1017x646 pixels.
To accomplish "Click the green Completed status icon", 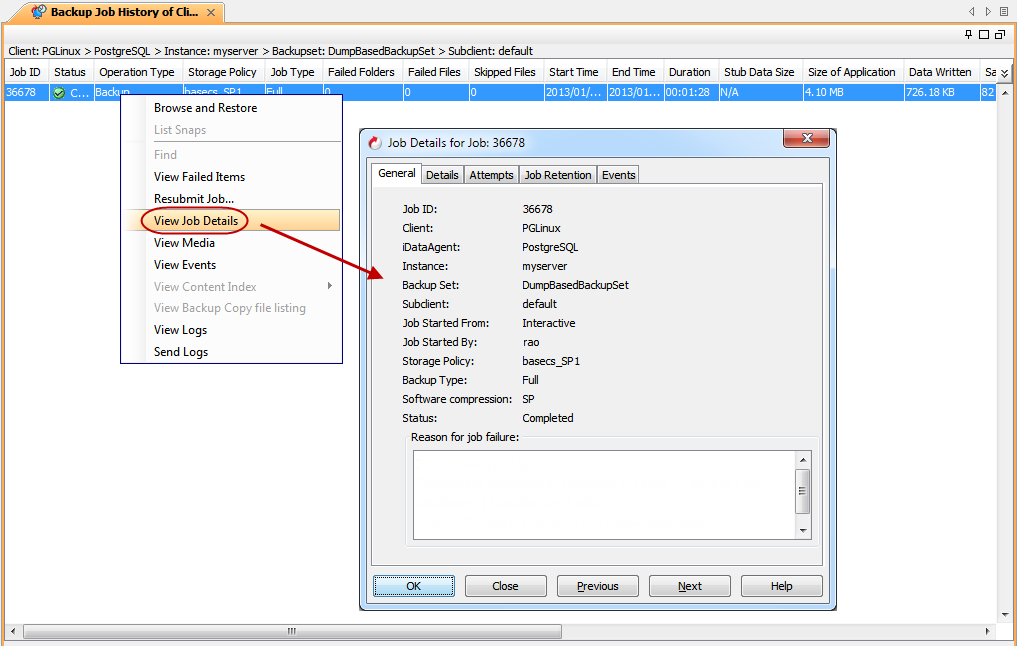I will tap(60, 93).
